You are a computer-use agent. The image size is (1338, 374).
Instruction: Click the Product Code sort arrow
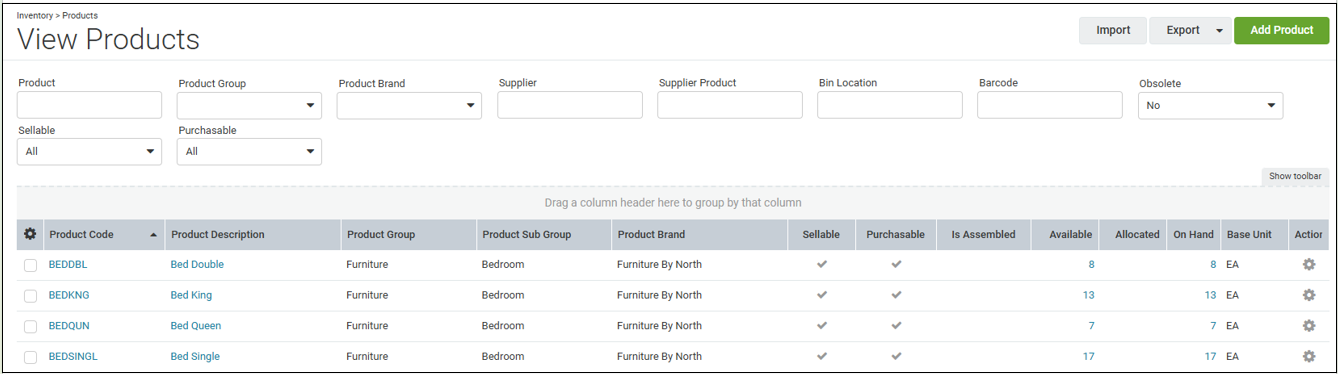(153, 235)
